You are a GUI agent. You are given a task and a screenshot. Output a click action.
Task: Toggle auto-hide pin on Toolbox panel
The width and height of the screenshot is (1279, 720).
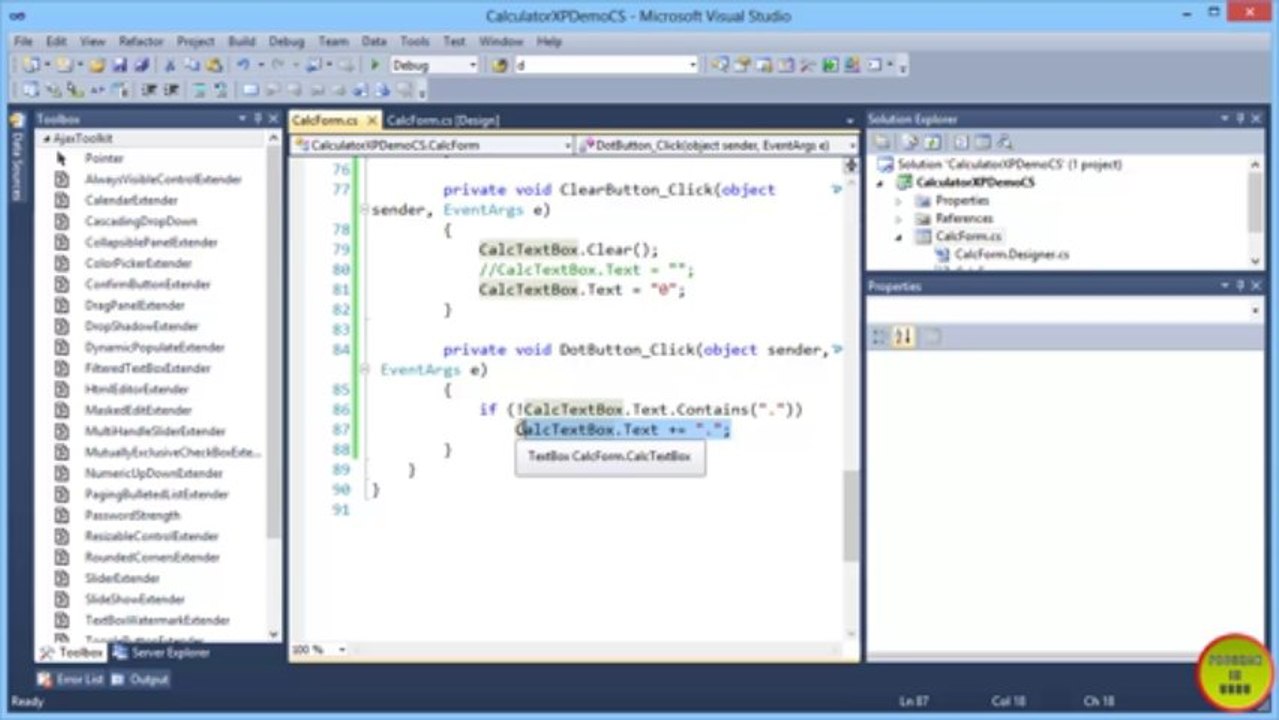(x=257, y=119)
